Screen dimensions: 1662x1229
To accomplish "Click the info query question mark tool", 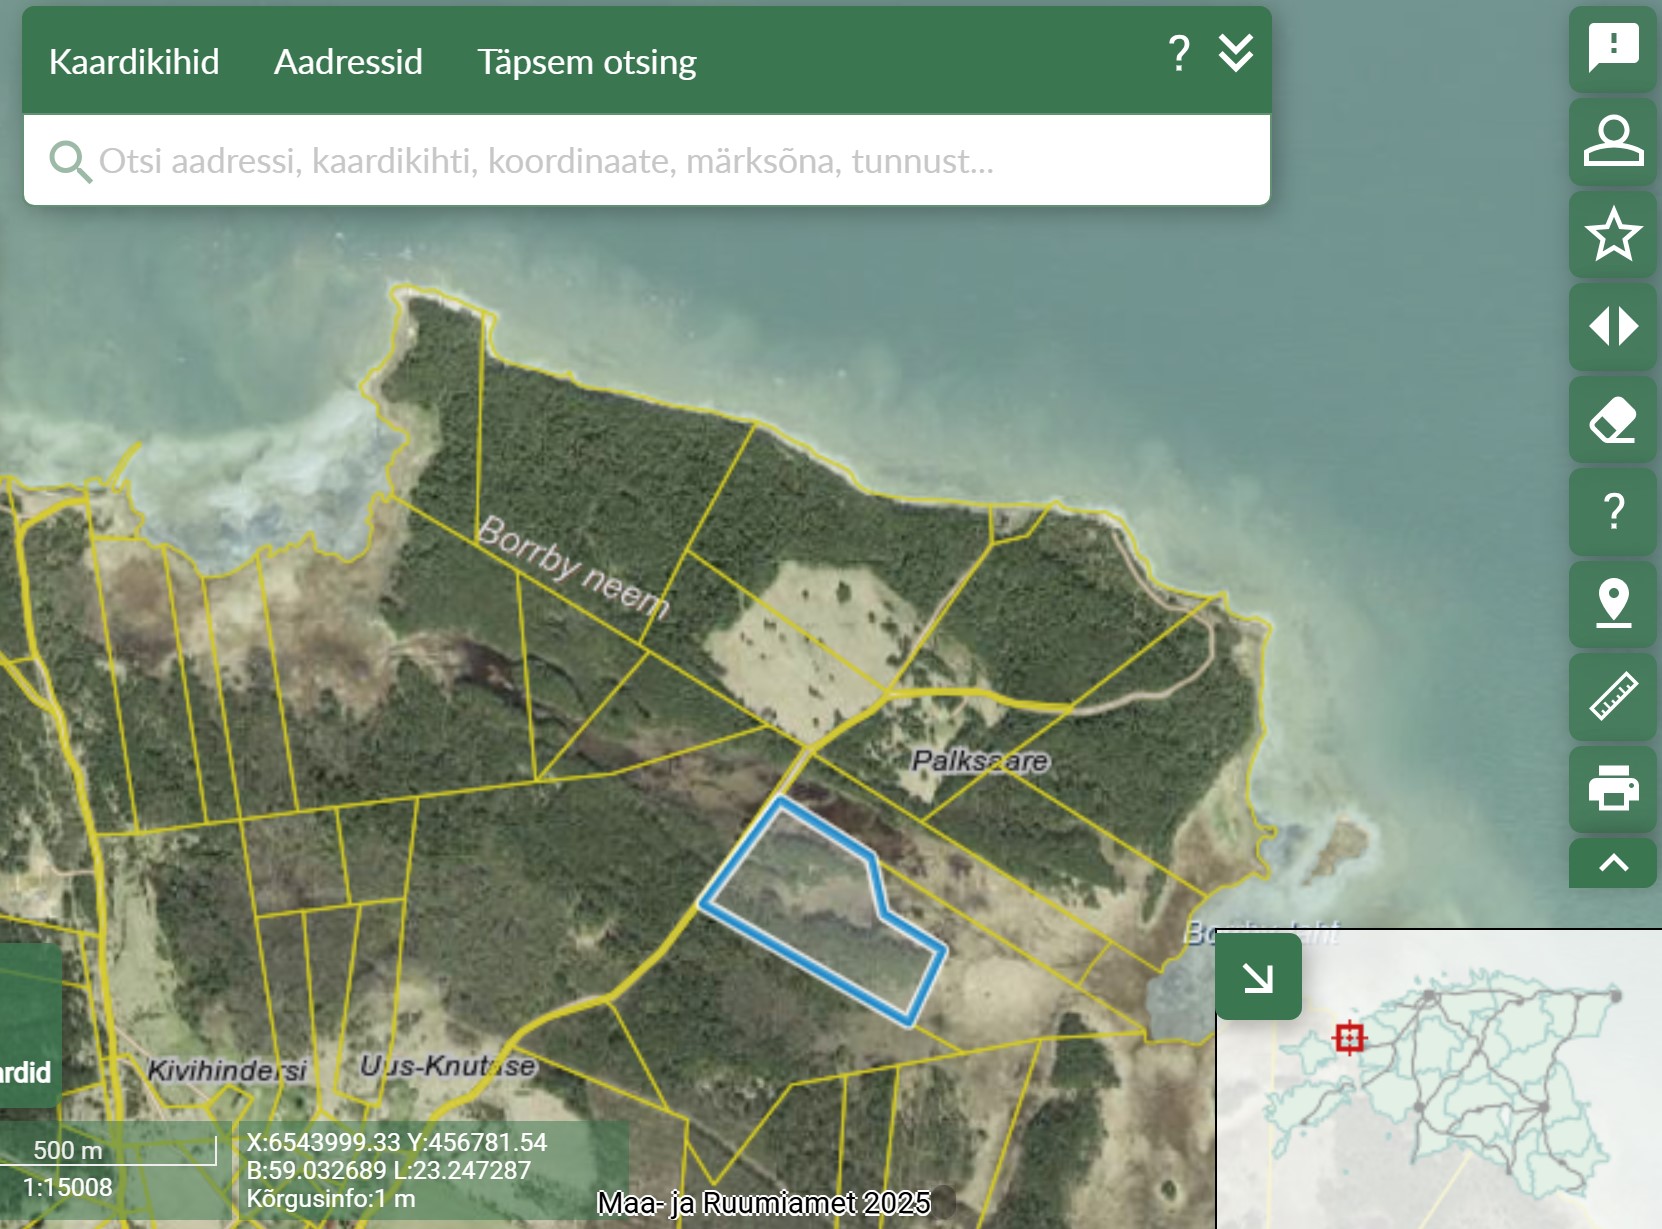I will (x=1612, y=511).
